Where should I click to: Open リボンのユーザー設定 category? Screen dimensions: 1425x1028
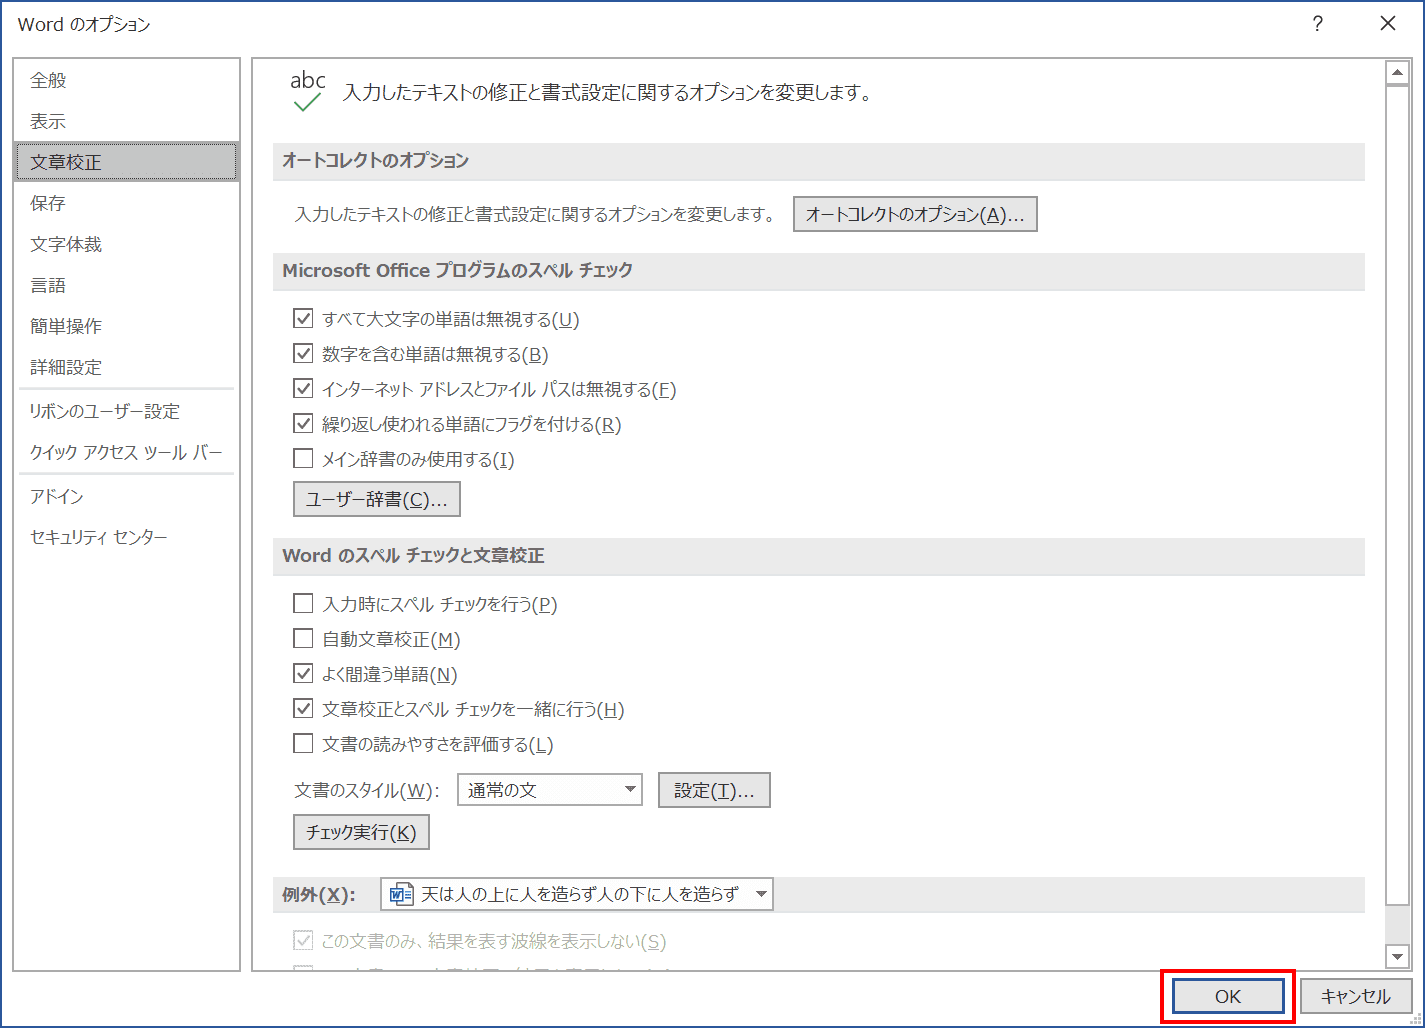(127, 411)
